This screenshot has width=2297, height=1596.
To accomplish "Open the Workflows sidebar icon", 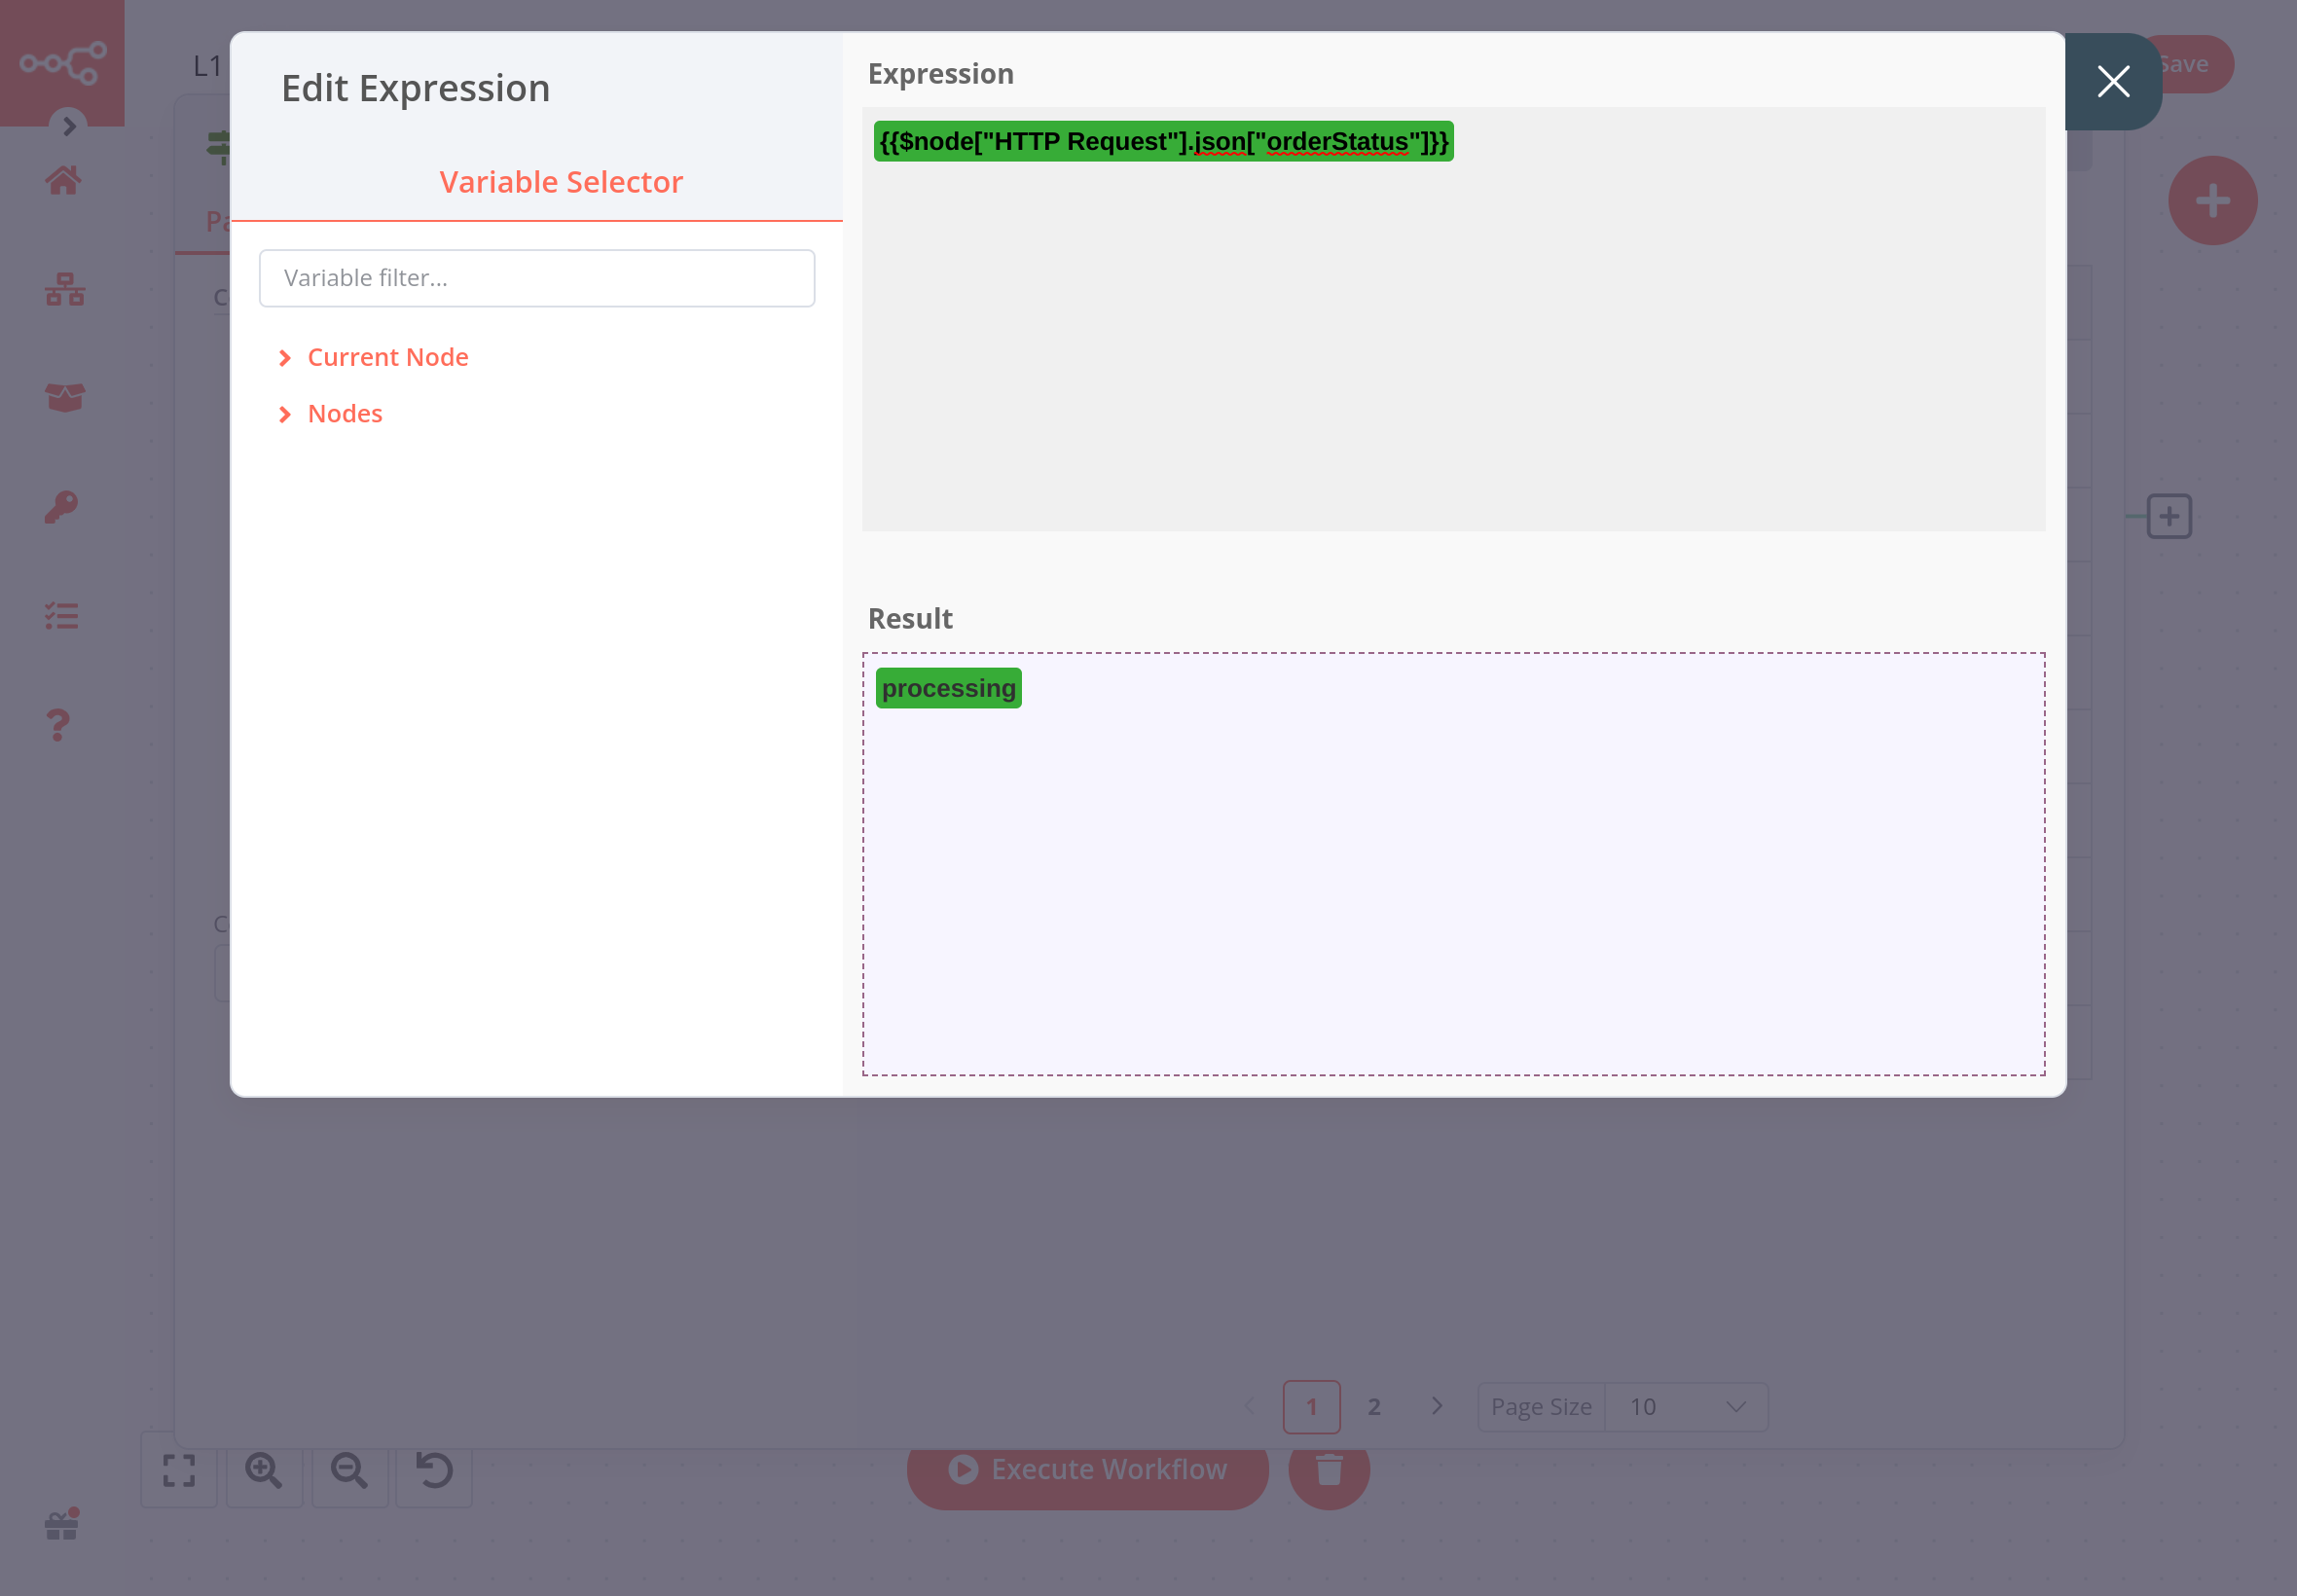I will [x=63, y=290].
